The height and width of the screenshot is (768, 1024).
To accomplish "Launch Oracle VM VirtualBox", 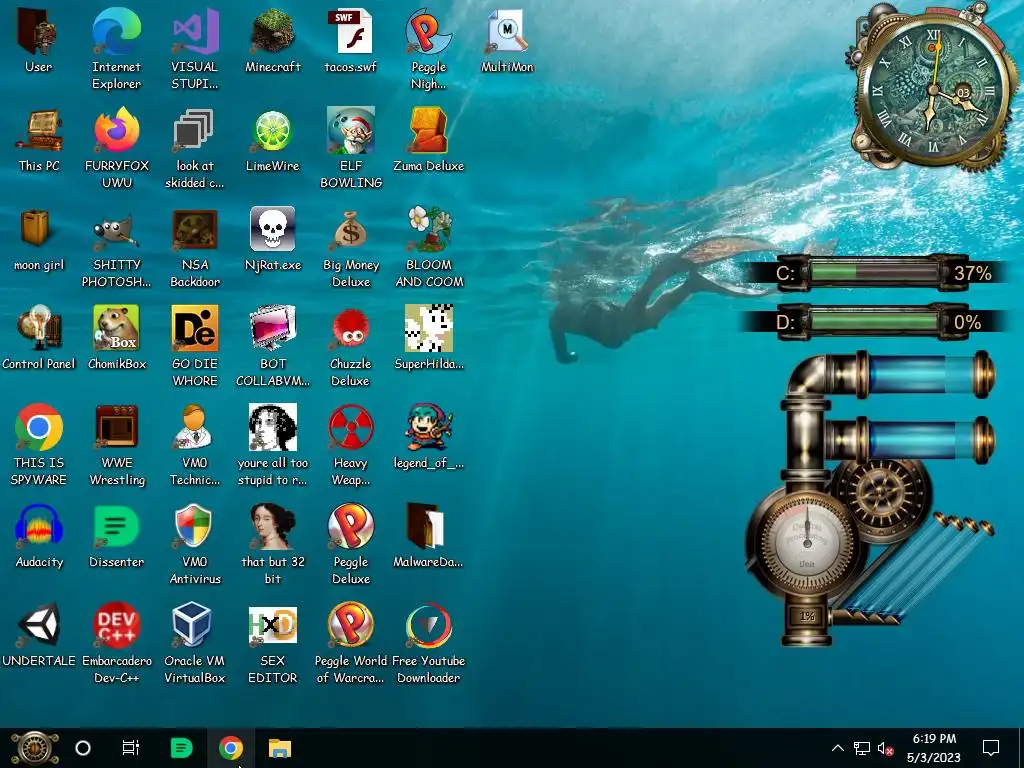I will 195,643.
